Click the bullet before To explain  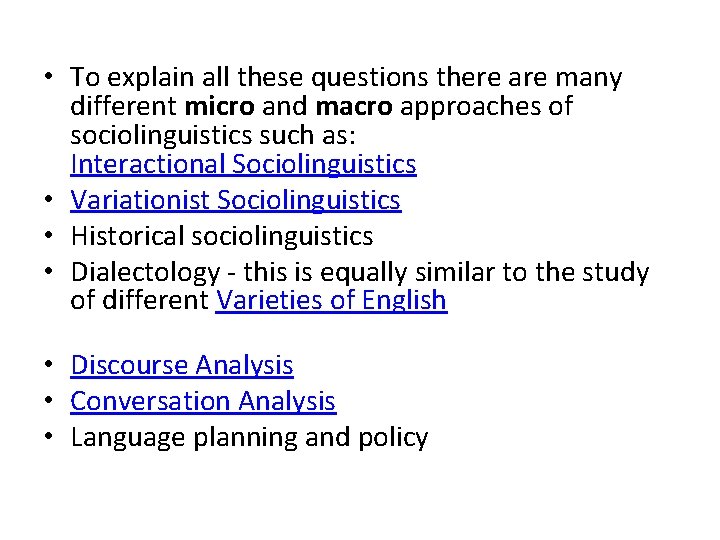coord(49,76)
